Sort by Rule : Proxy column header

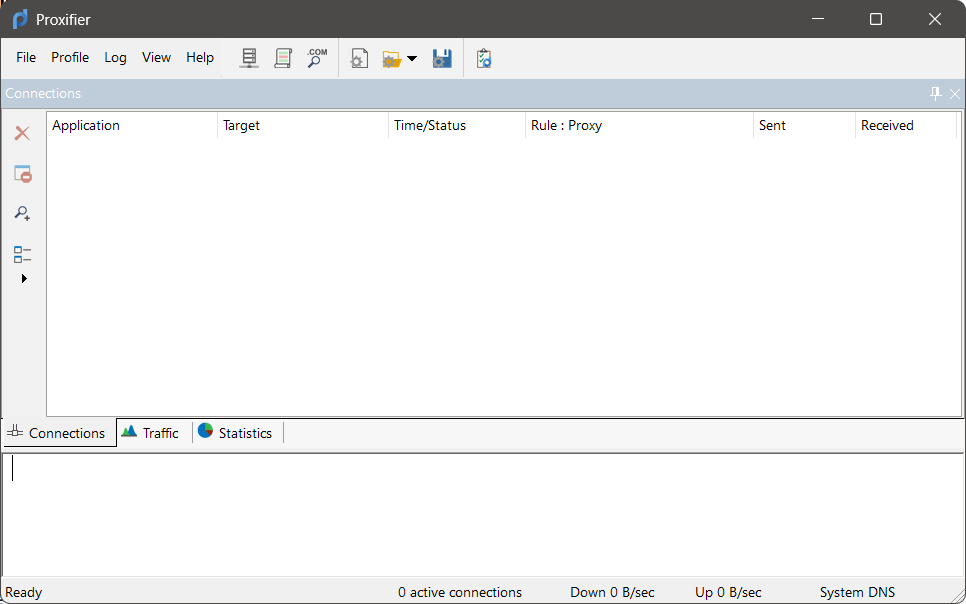[639, 125]
